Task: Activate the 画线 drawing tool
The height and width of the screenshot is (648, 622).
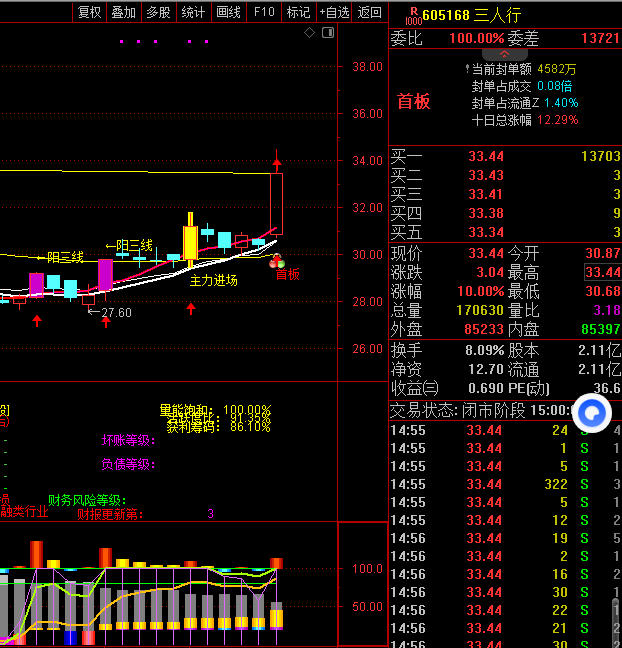Action: tap(228, 12)
